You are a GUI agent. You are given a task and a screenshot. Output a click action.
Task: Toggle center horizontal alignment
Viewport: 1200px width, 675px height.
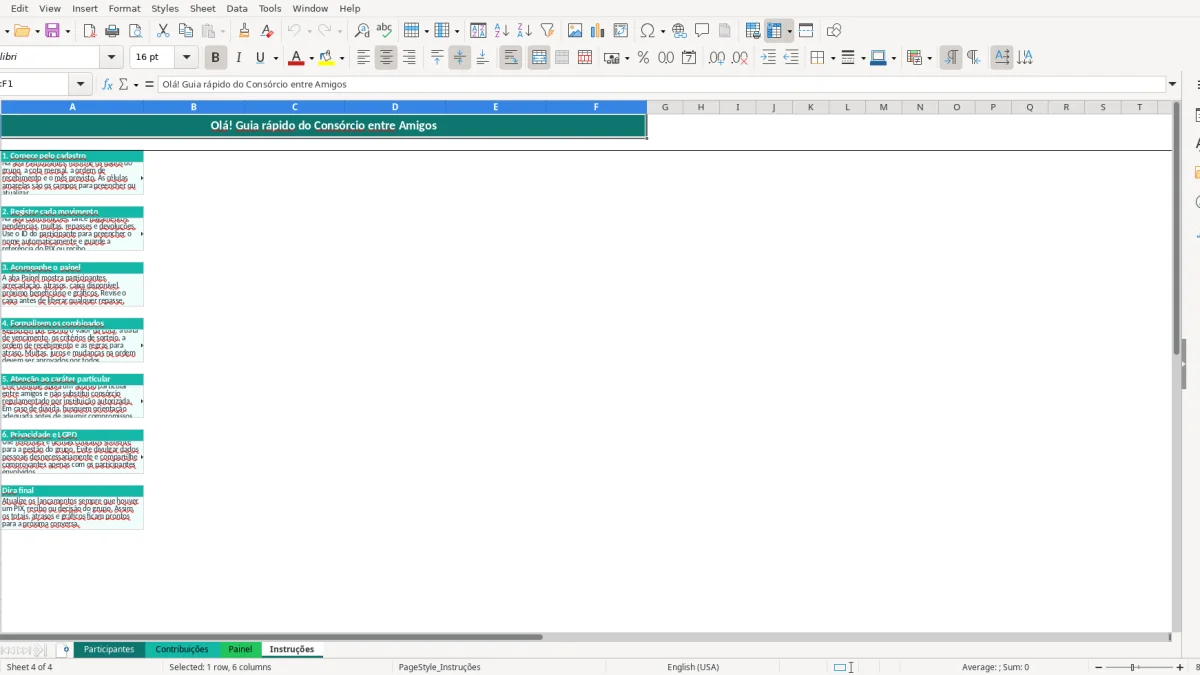[x=386, y=58]
